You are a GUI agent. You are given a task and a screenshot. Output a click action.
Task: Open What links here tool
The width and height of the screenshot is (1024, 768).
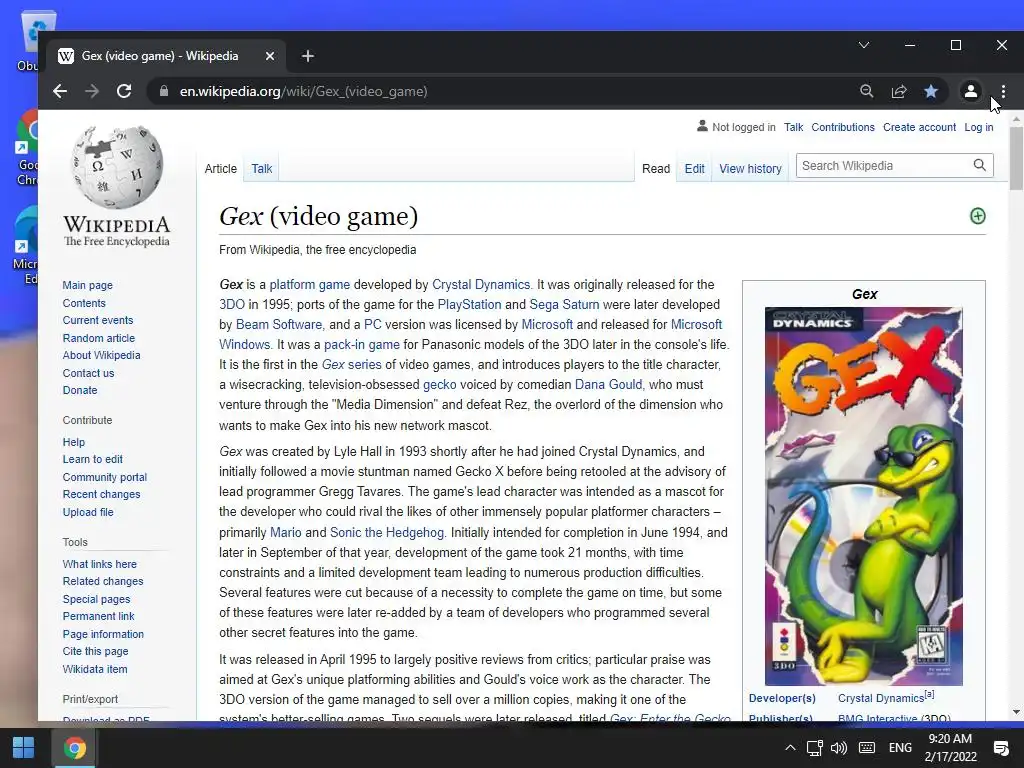coord(99,564)
